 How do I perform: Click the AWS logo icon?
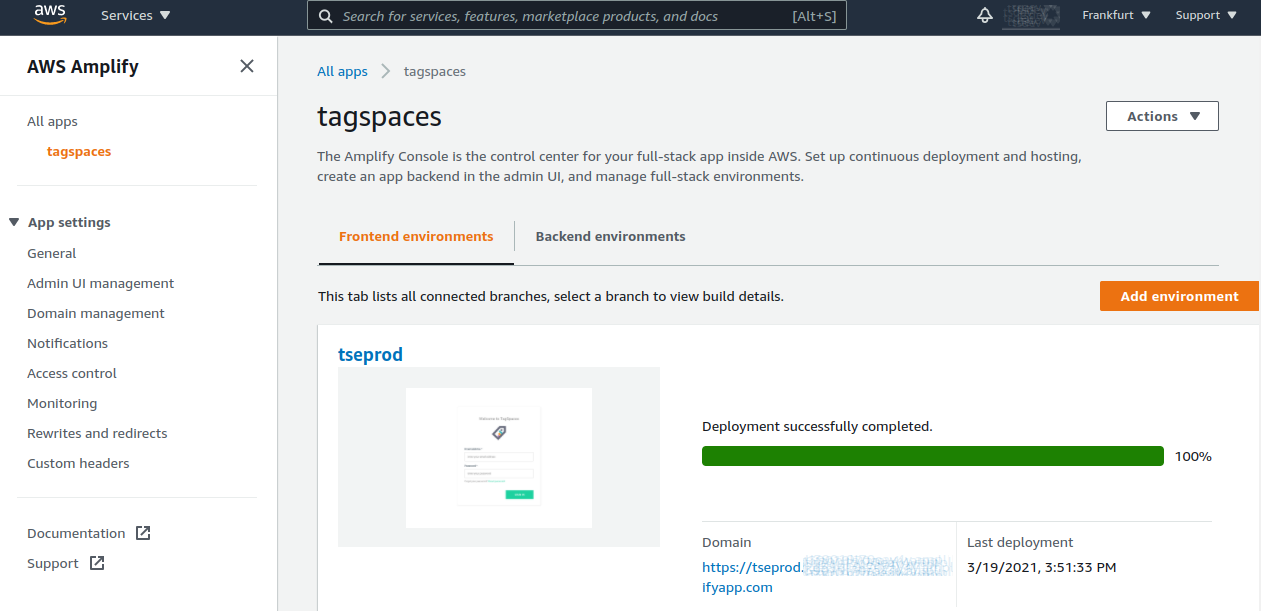50,14
